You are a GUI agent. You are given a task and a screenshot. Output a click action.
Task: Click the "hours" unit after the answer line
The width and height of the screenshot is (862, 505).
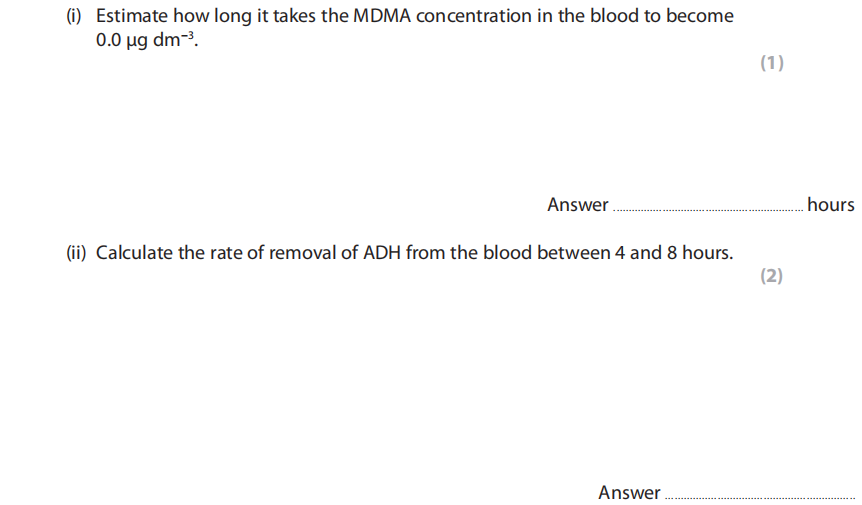point(830,205)
